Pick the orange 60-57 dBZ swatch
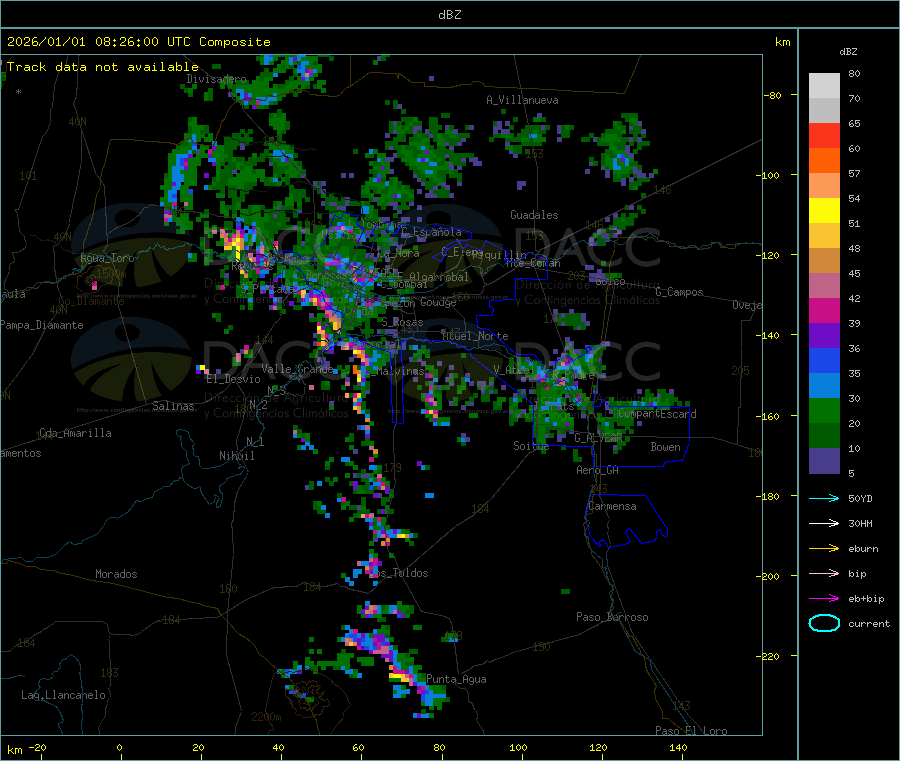Image resolution: width=900 pixels, height=761 pixels. click(824, 161)
